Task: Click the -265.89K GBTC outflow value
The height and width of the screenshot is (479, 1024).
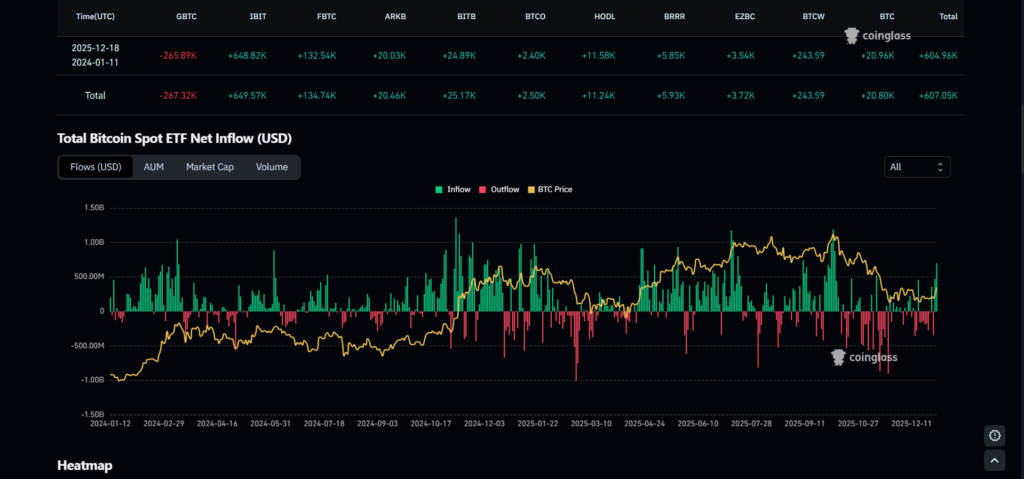Action: [x=178, y=55]
